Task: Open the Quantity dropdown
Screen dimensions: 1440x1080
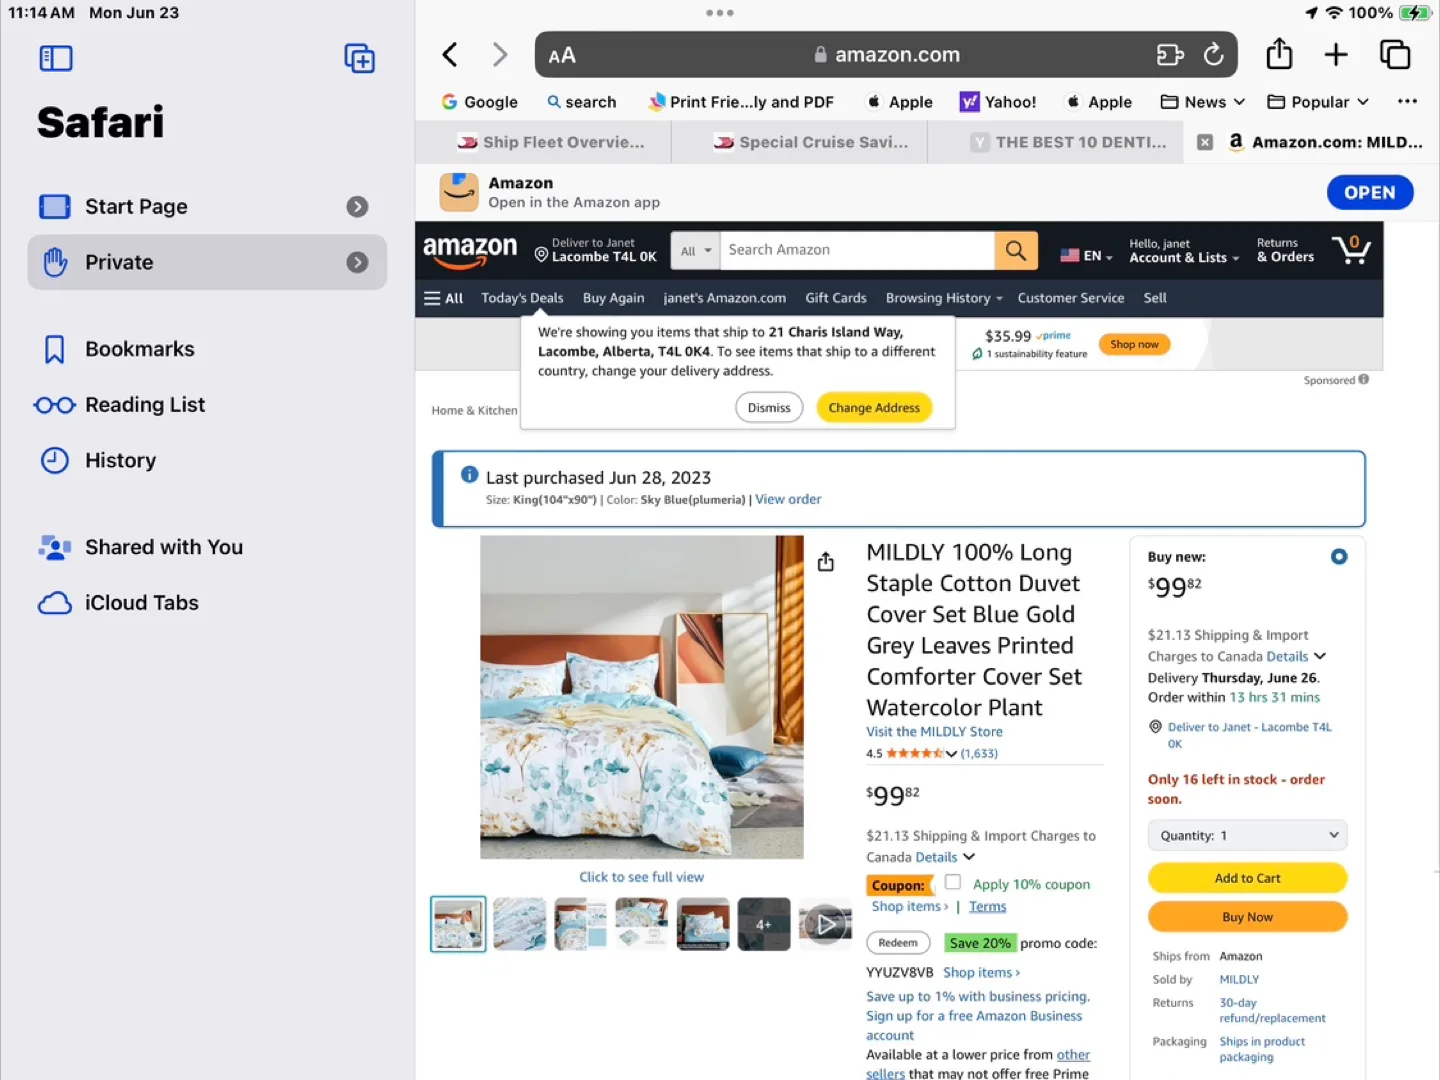Action: coord(1247,835)
